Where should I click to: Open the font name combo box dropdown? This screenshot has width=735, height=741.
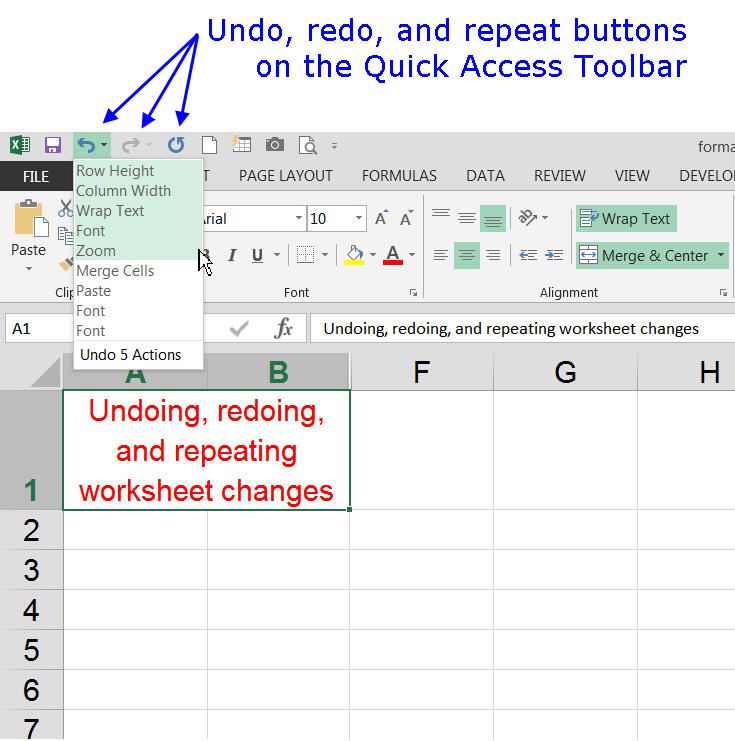pyautogui.click(x=299, y=218)
